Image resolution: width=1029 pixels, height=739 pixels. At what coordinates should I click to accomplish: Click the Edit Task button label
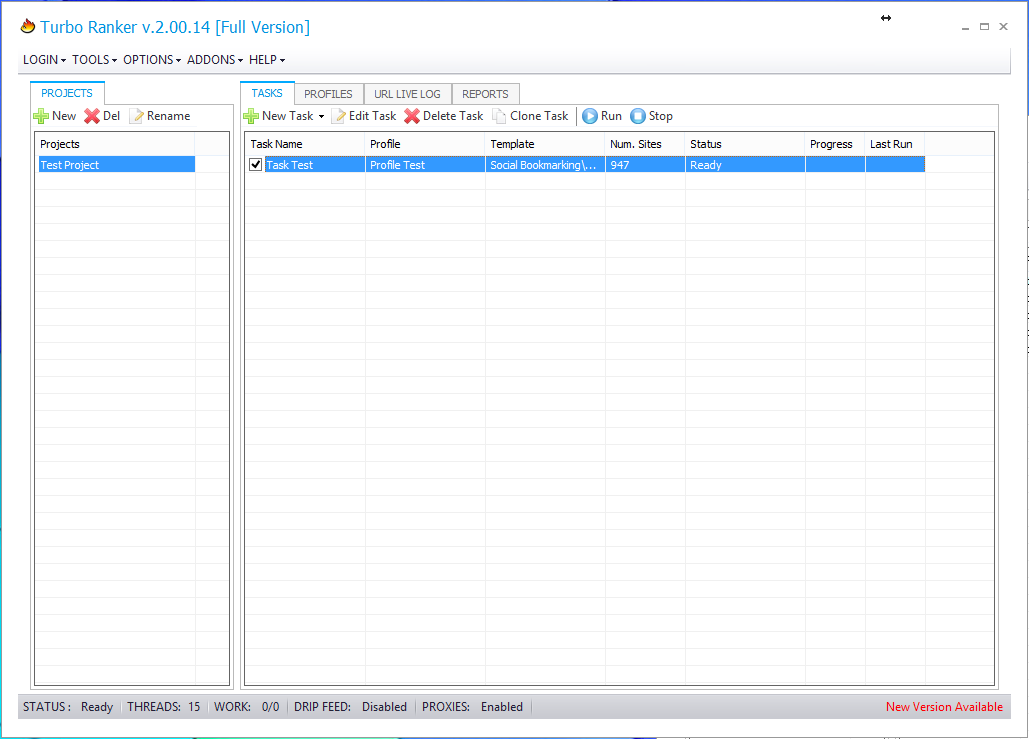click(373, 116)
